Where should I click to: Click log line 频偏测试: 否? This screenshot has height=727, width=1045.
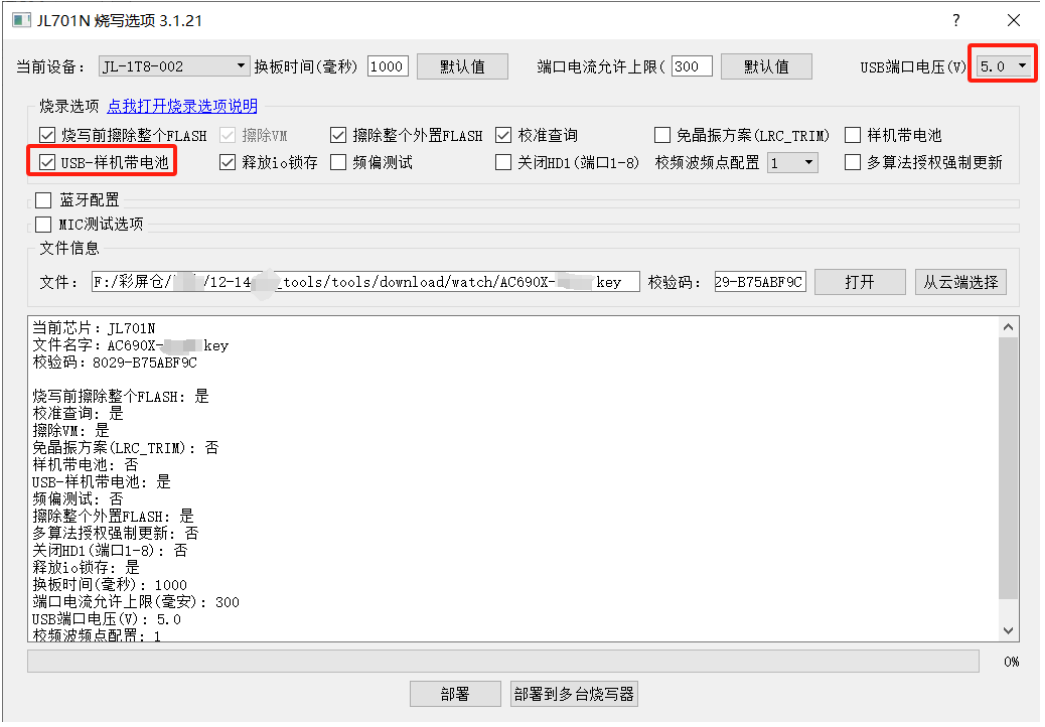[x=78, y=499]
